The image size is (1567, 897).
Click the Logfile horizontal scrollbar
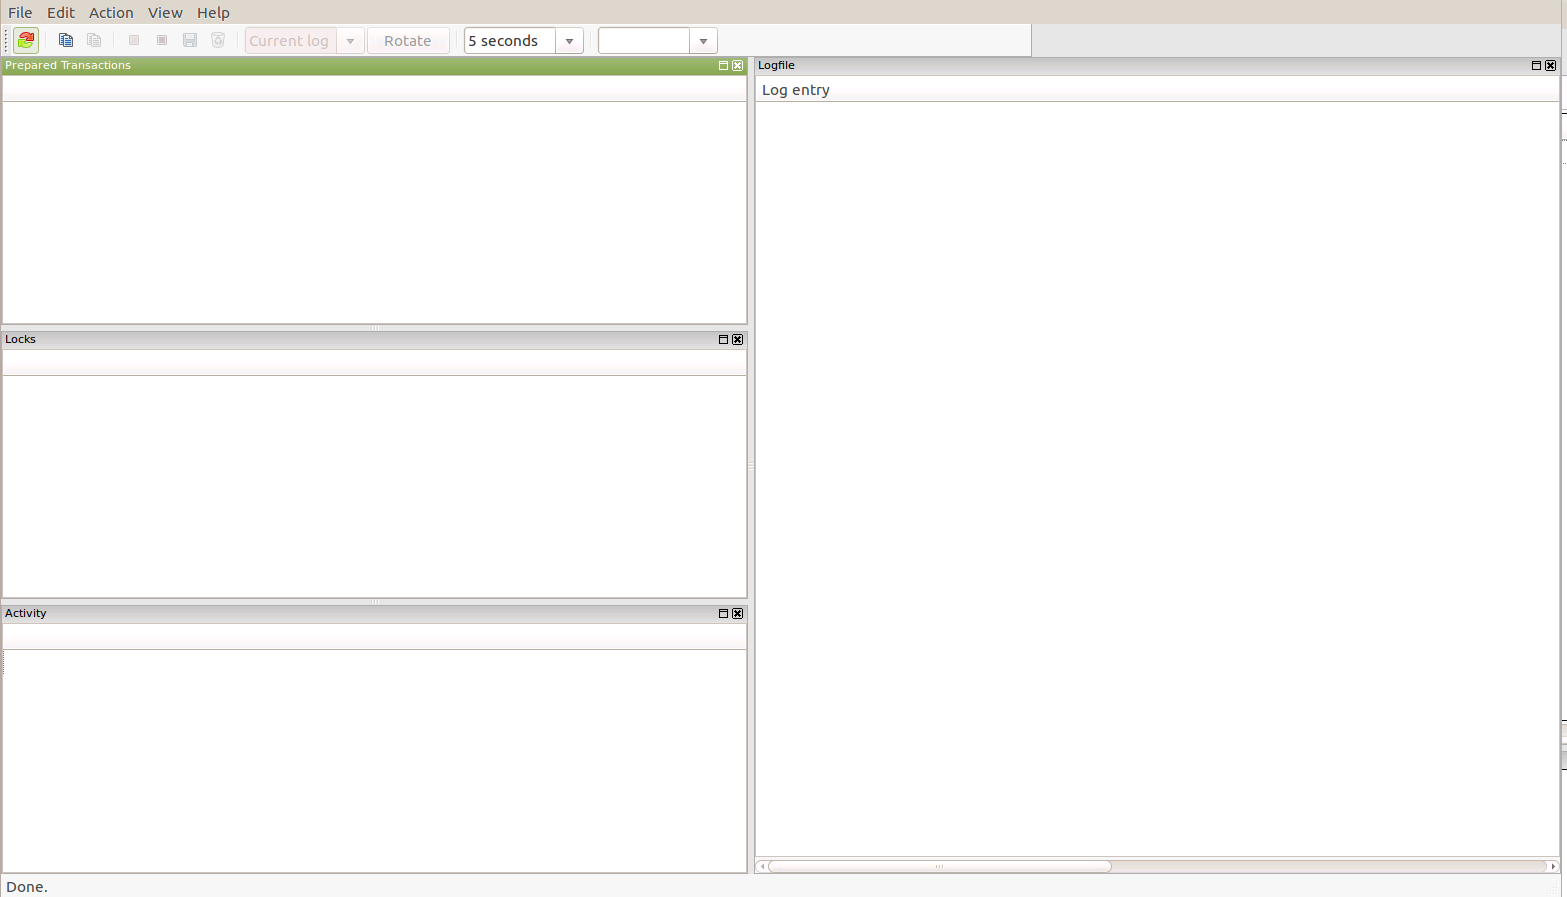point(939,866)
